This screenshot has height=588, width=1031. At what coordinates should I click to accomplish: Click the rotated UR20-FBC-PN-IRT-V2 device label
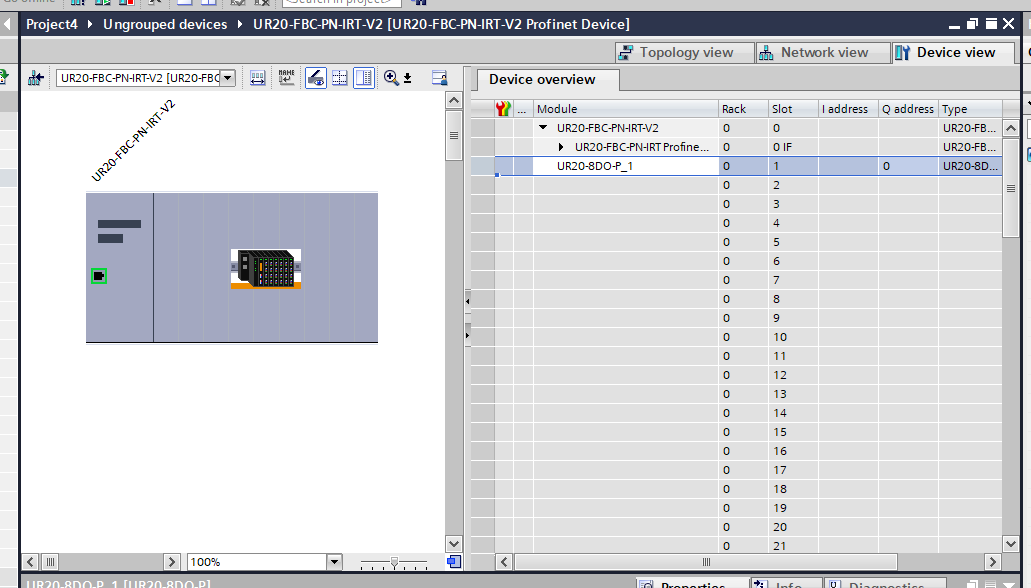[x=133, y=141]
